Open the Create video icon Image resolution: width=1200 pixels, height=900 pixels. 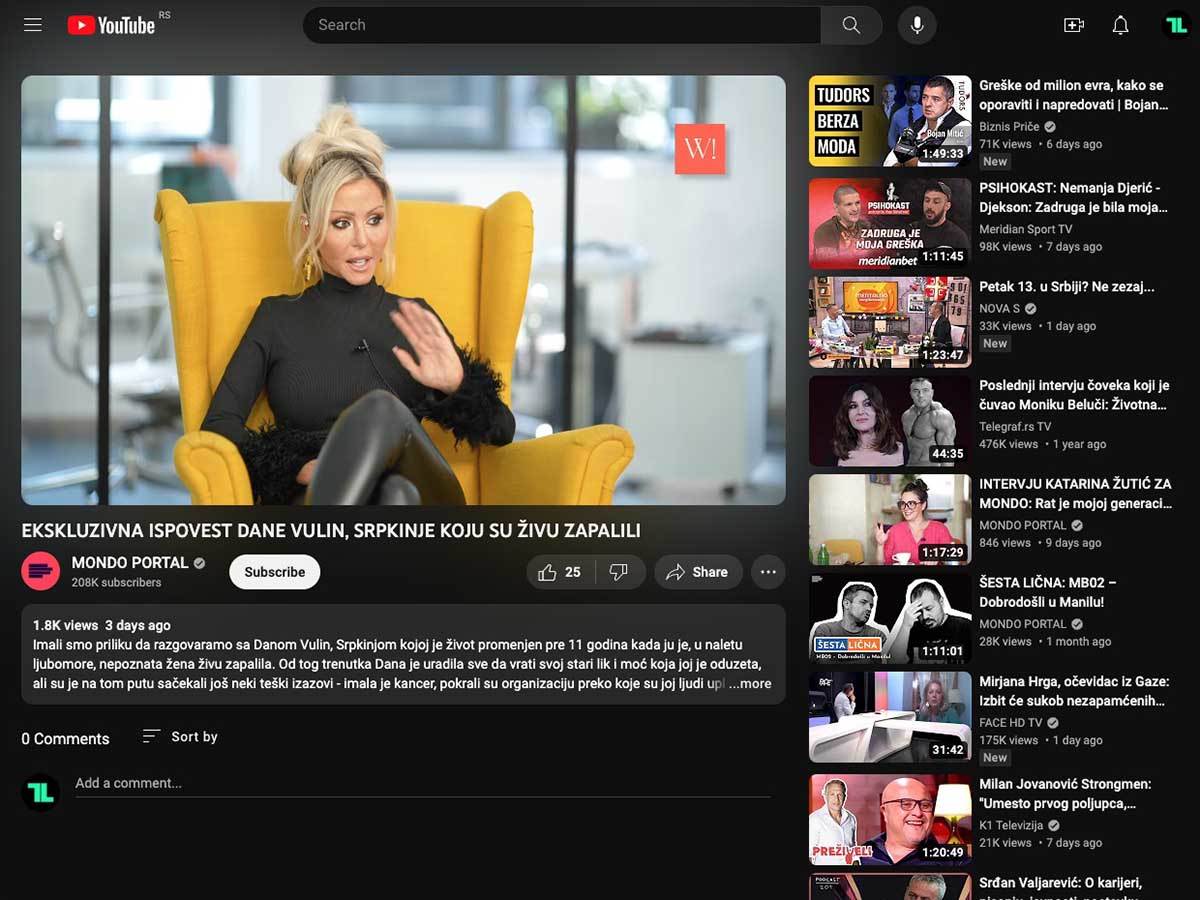tap(1073, 25)
